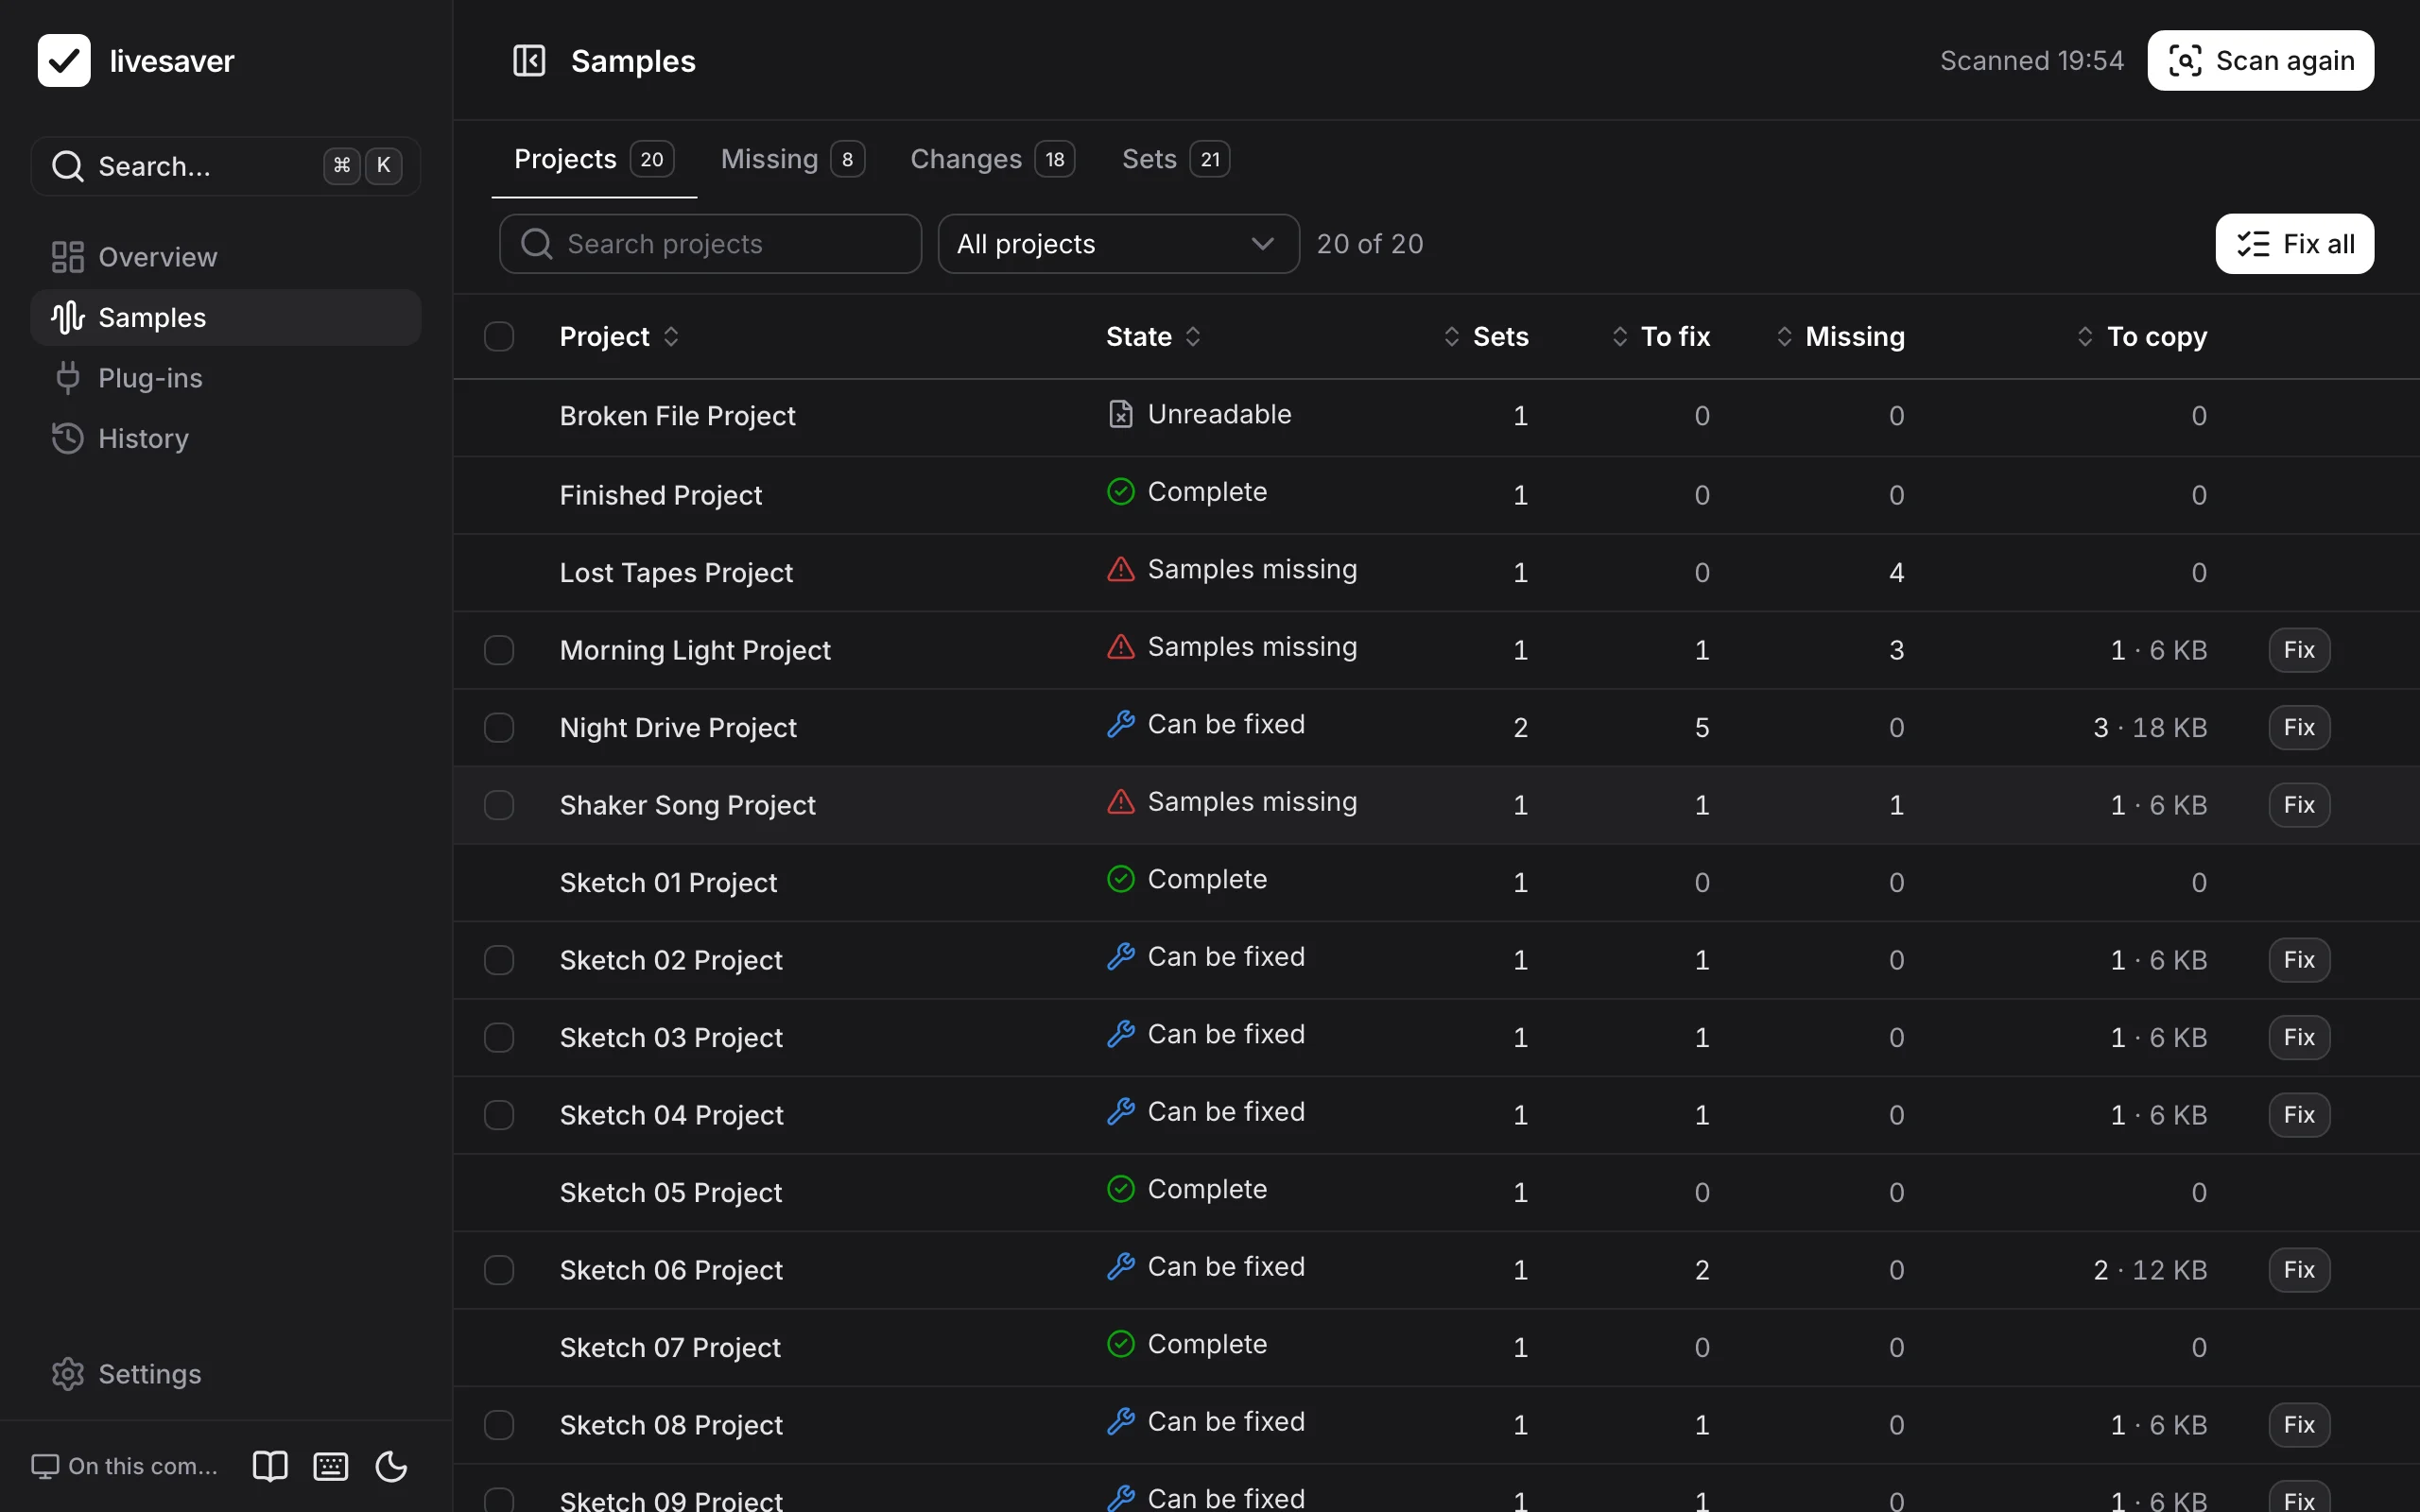Click the On this computer monitor icon

tap(45, 1466)
